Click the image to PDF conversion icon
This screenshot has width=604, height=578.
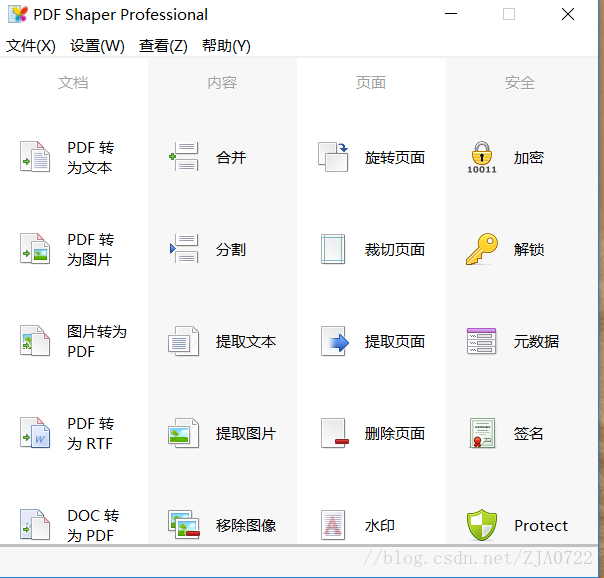point(35,341)
